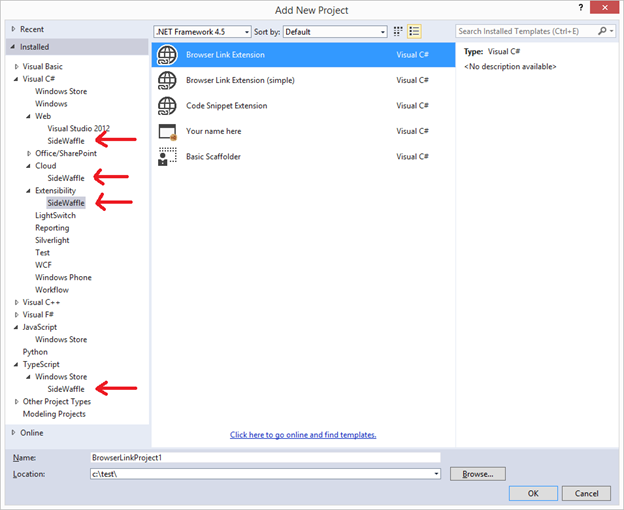
Task: Confirm with the OK button
Action: (533, 493)
